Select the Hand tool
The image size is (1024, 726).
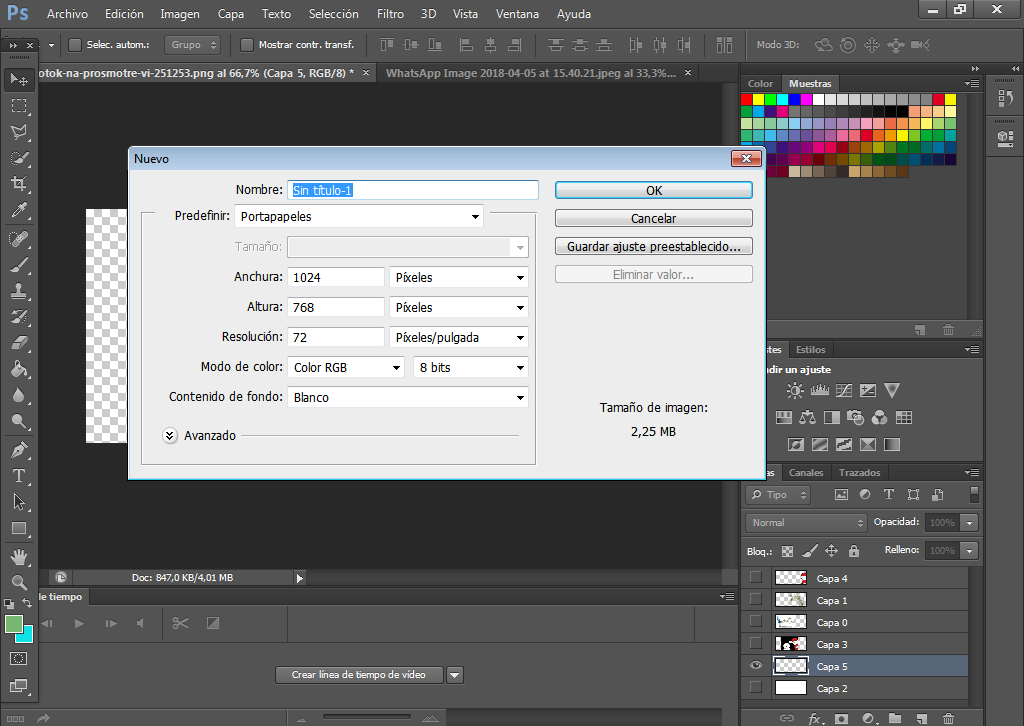click(x=19, y=557)
